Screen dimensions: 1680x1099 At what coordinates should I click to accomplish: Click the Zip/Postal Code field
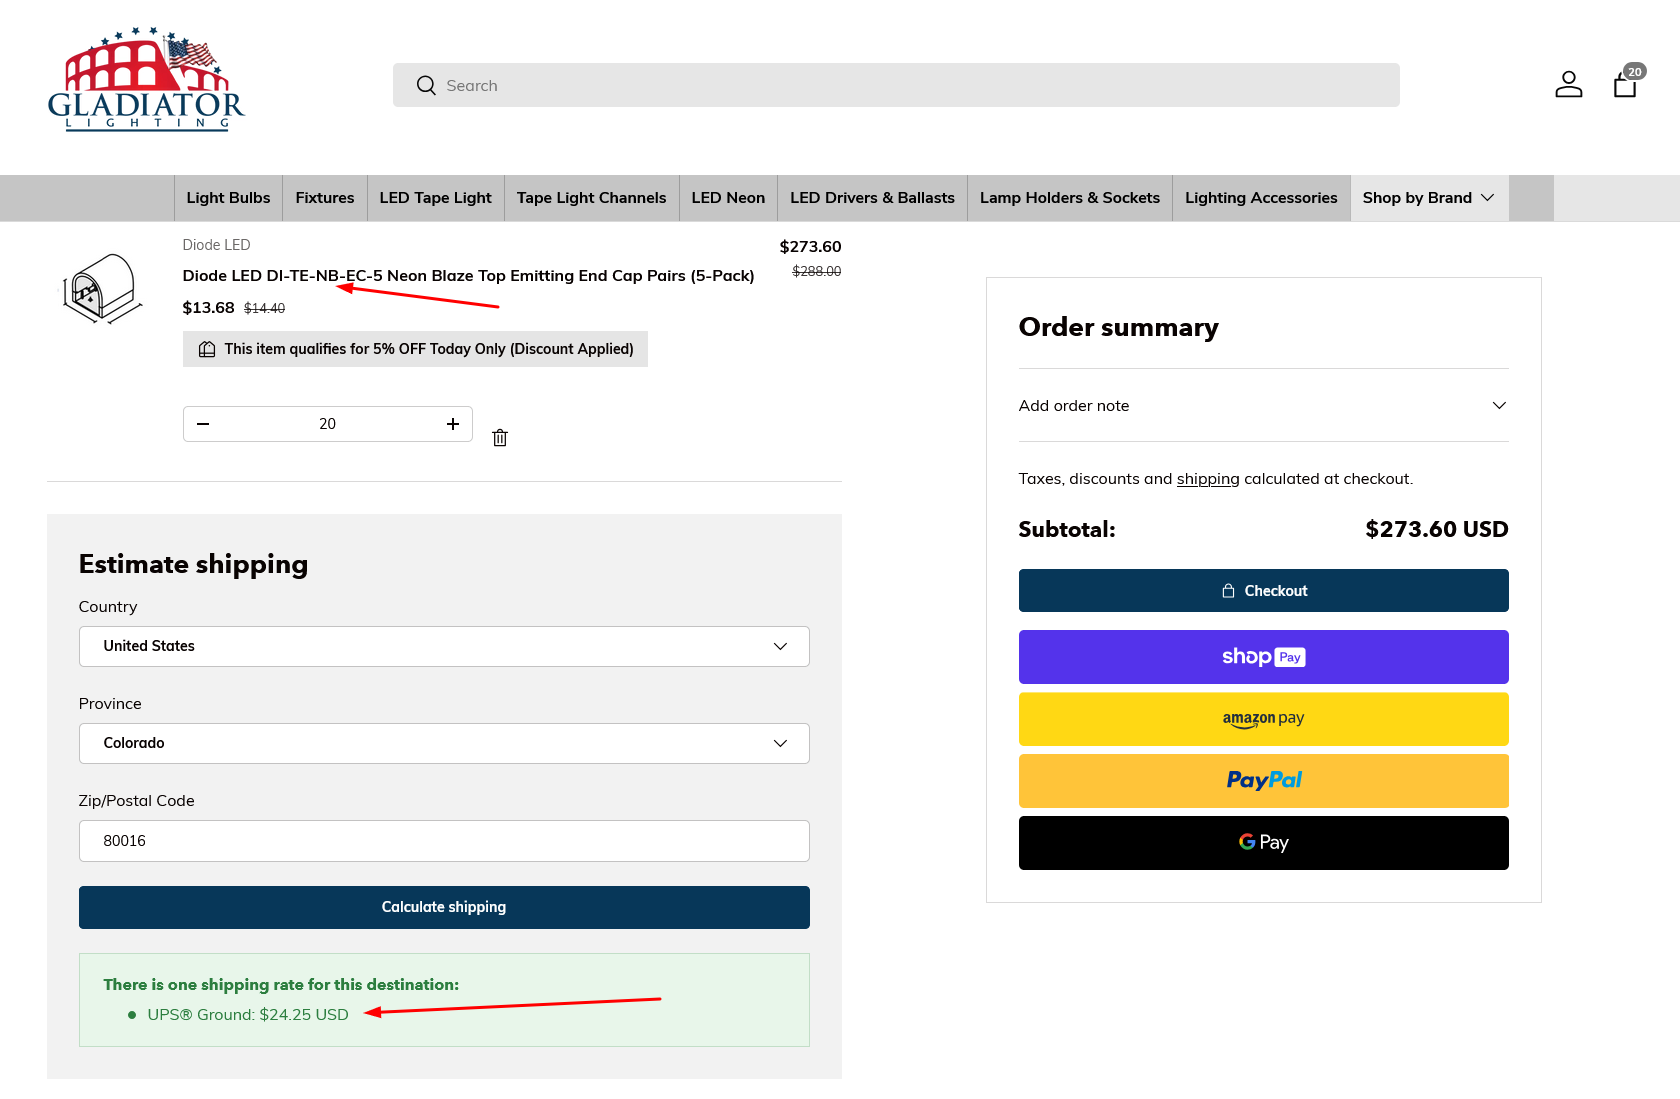444,841
